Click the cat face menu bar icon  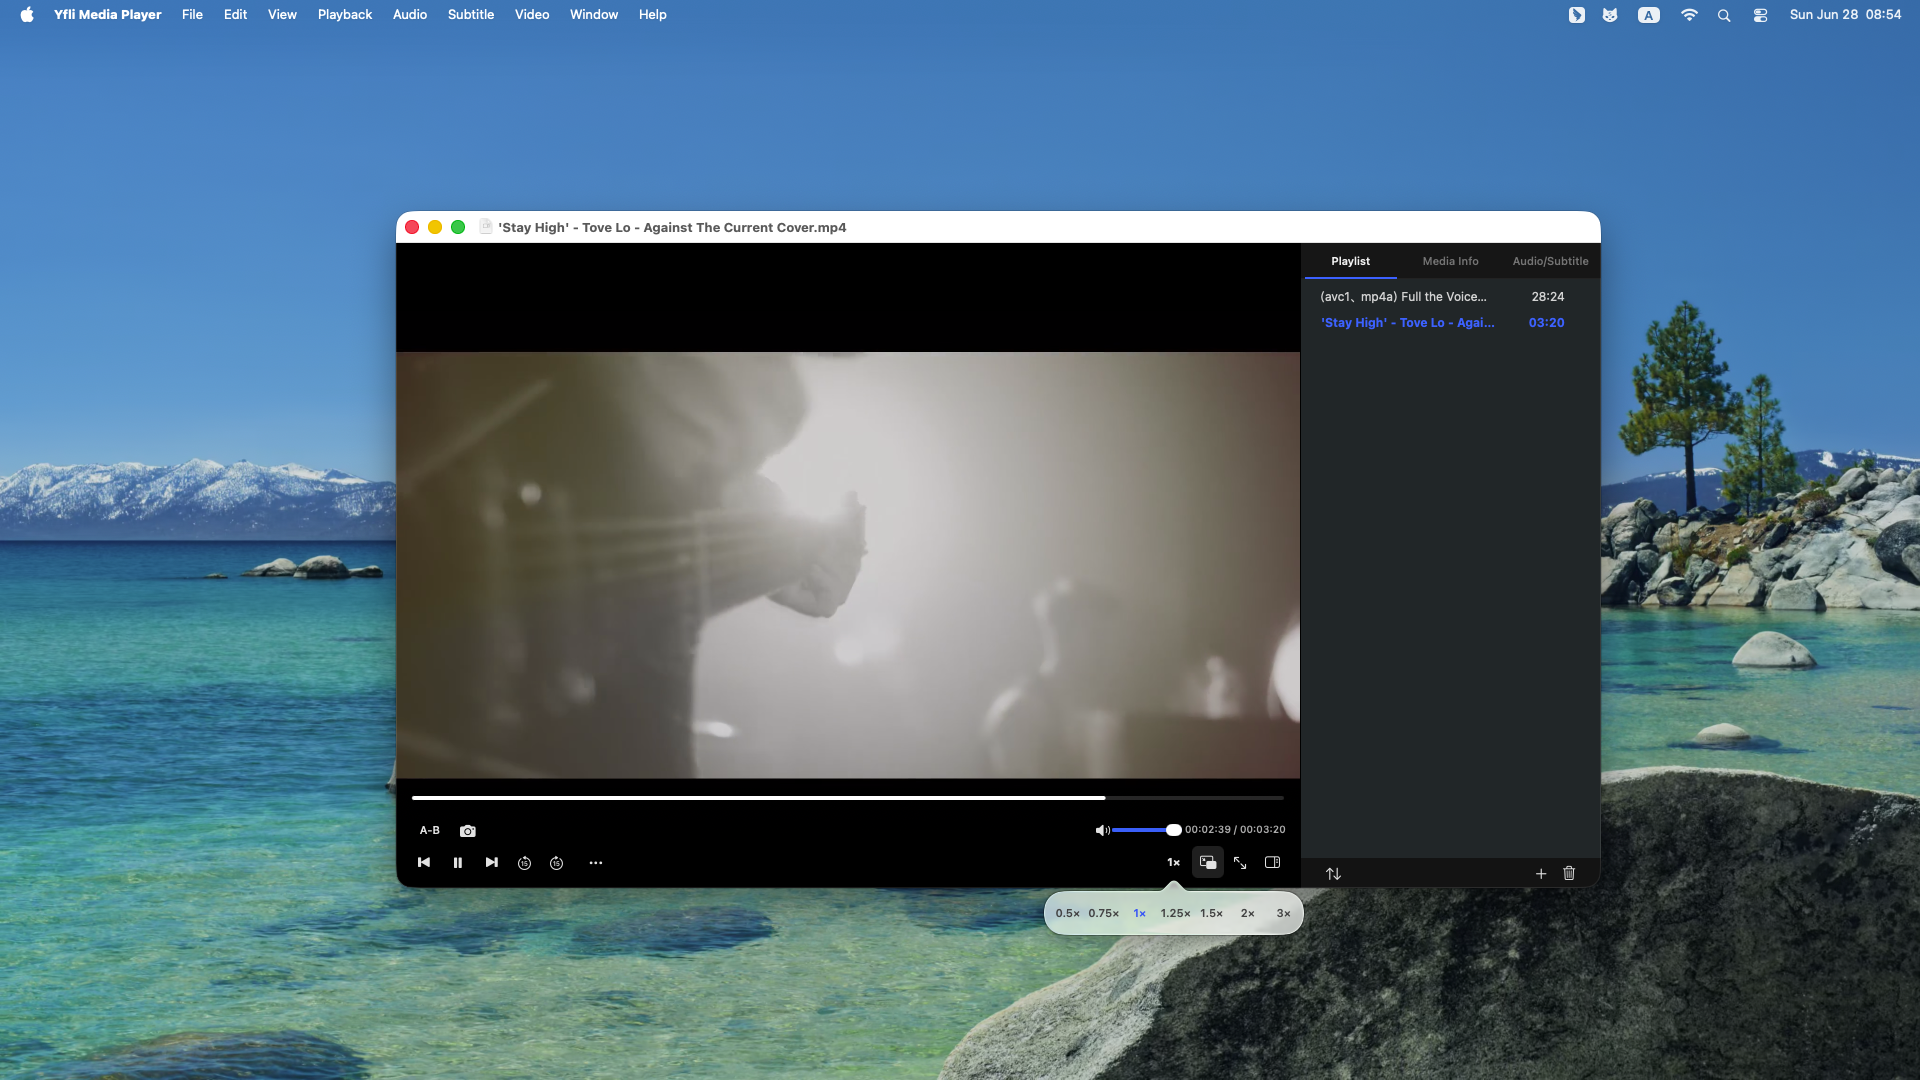1610,15
